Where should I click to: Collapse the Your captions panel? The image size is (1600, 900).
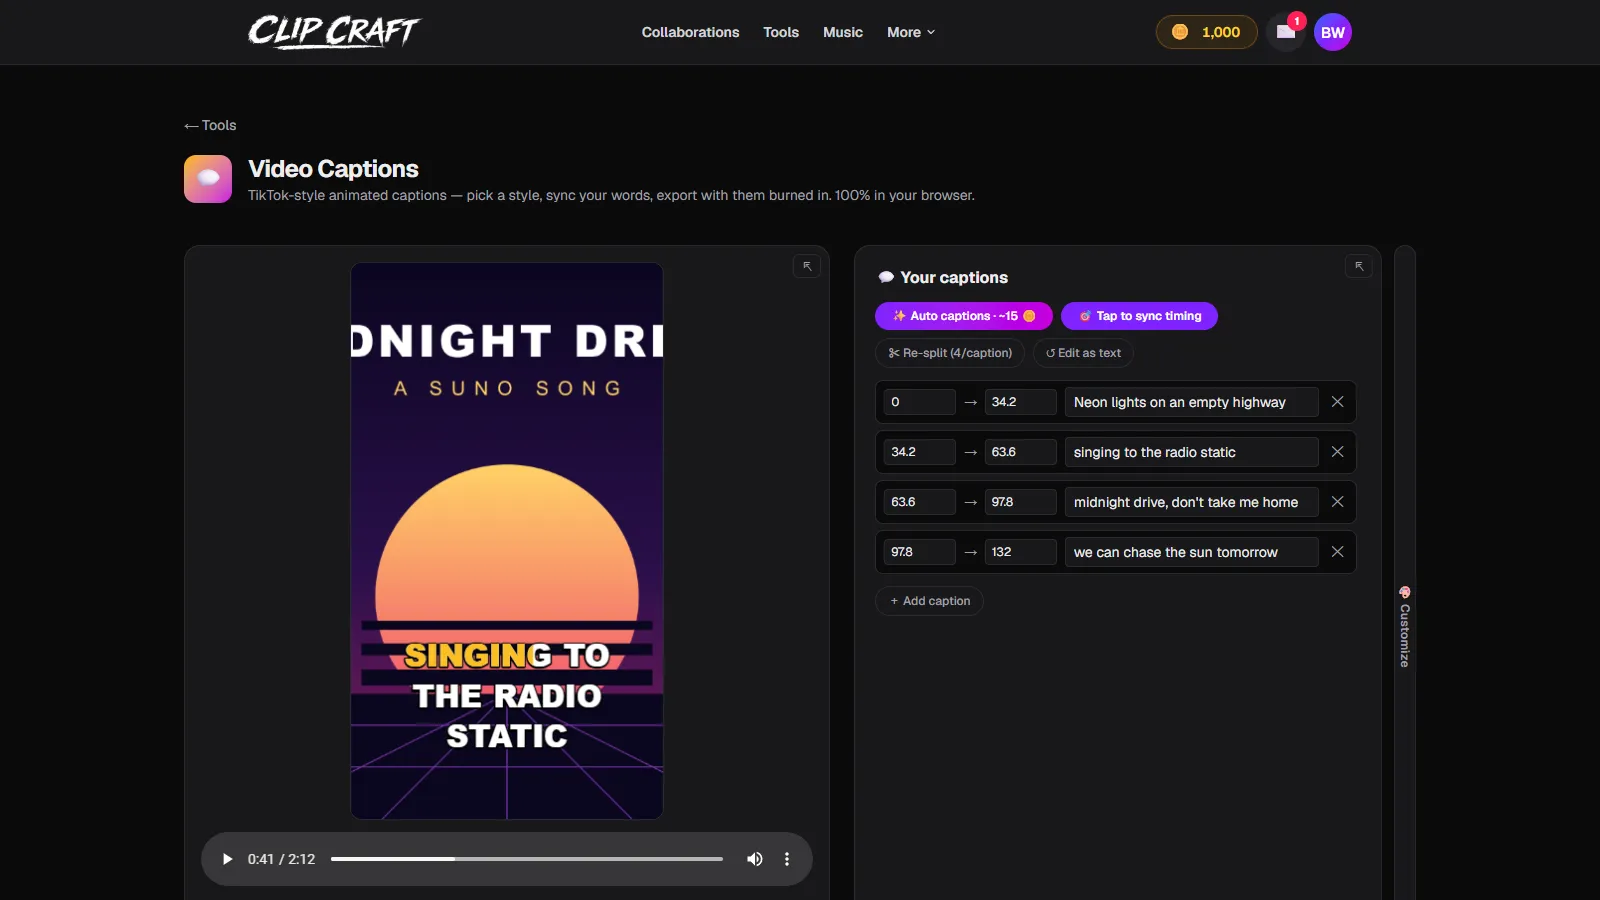(x=1359, y=266)
